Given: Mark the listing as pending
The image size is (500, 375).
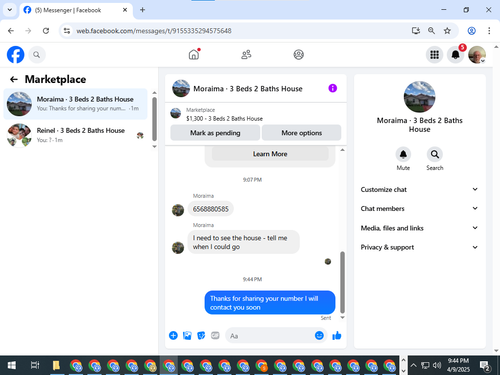Looking at the screenshot, I should click(x=215, y=133).
